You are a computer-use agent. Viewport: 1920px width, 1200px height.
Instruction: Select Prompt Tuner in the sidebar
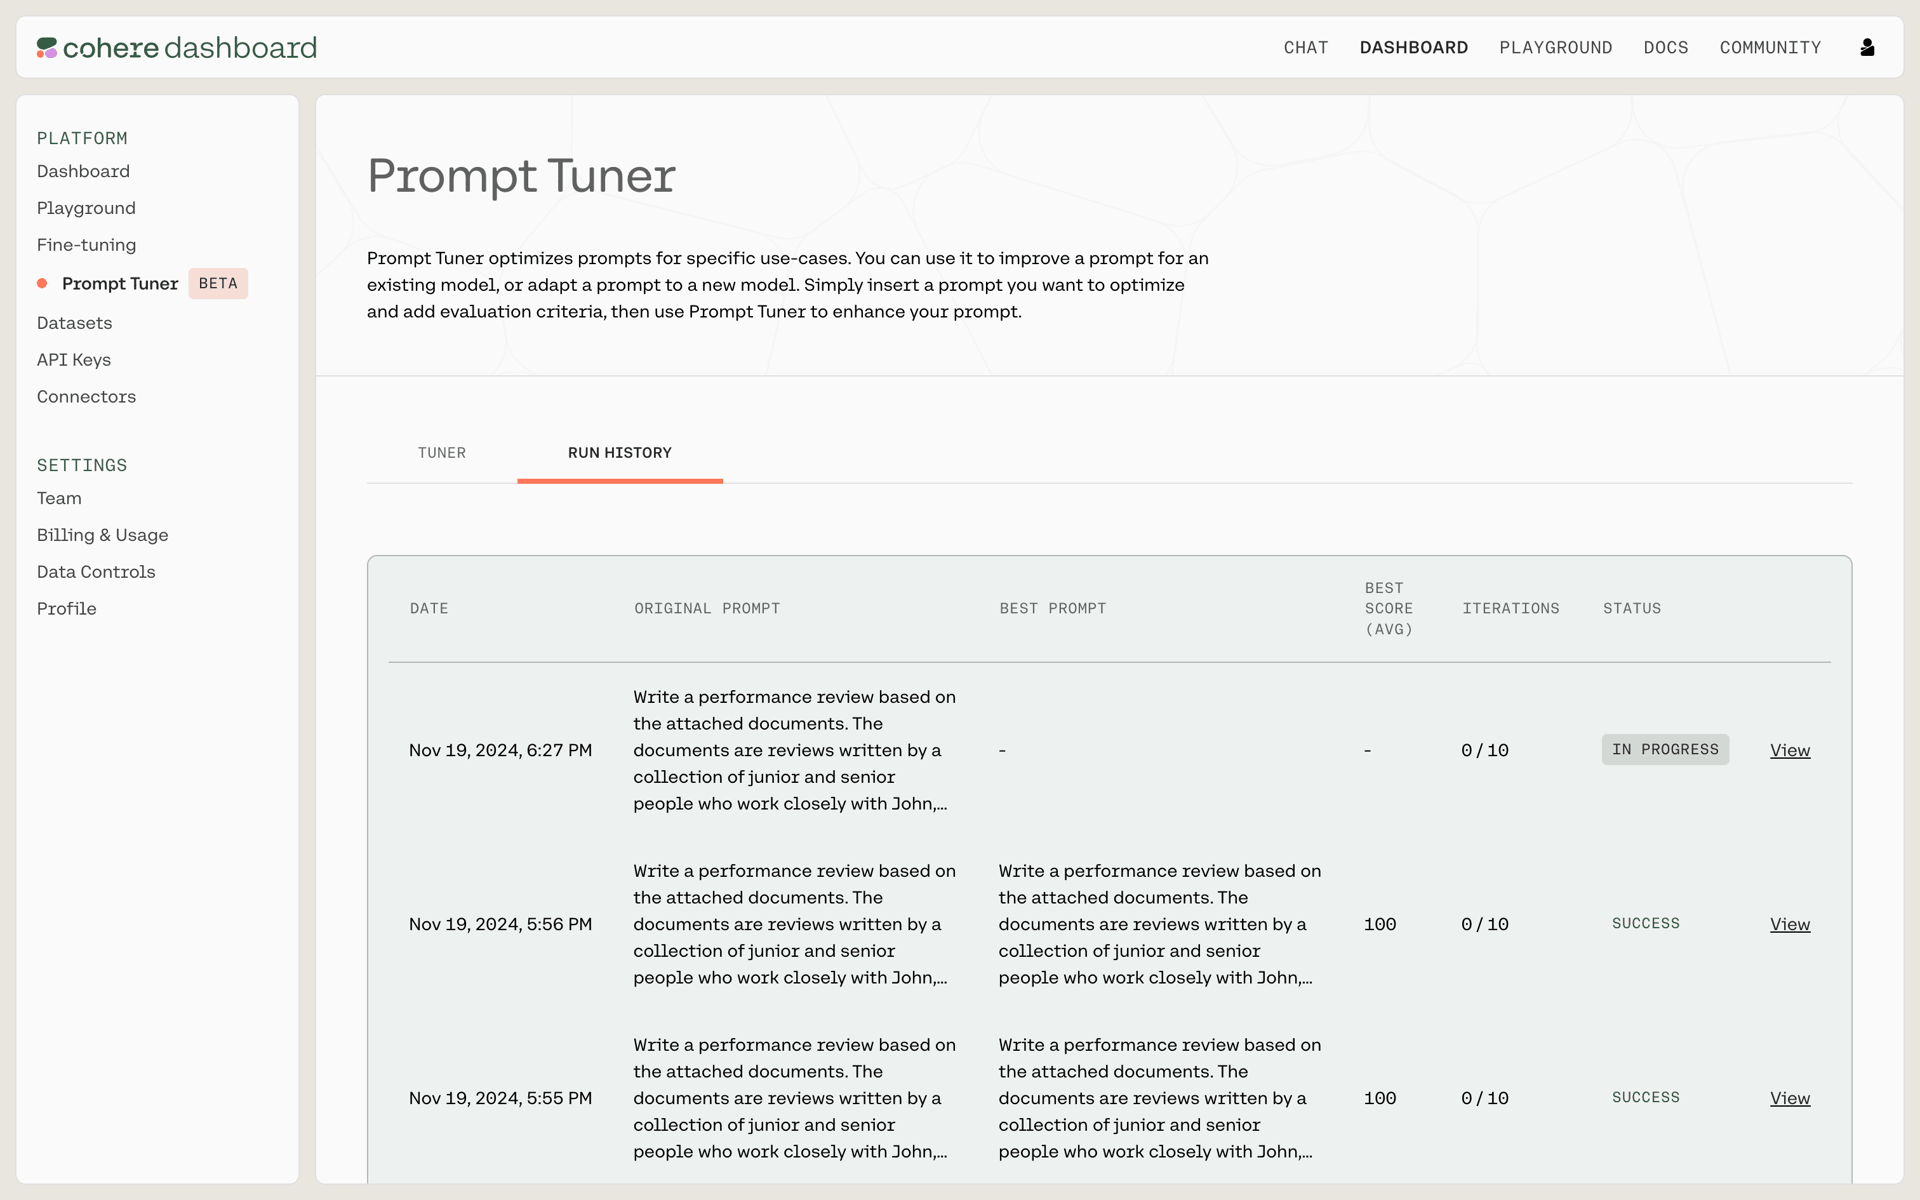coord(120,284)
